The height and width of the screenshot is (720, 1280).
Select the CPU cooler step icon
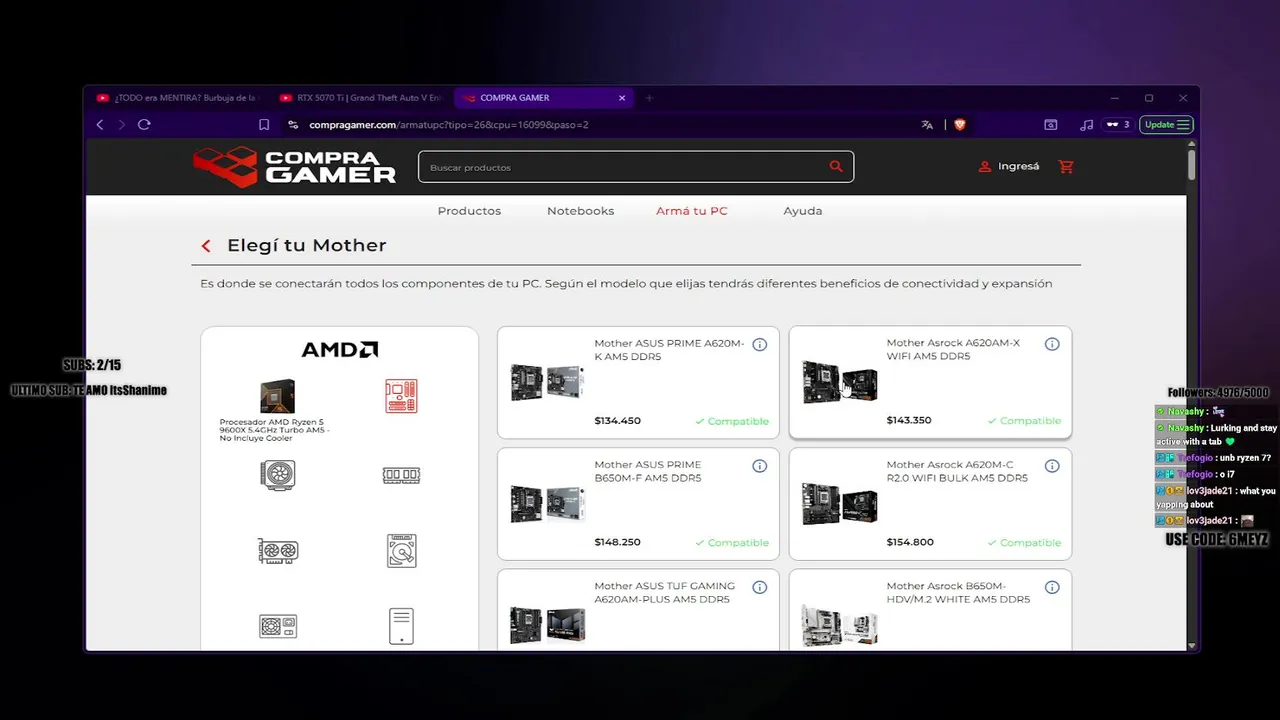click(278, 474)
